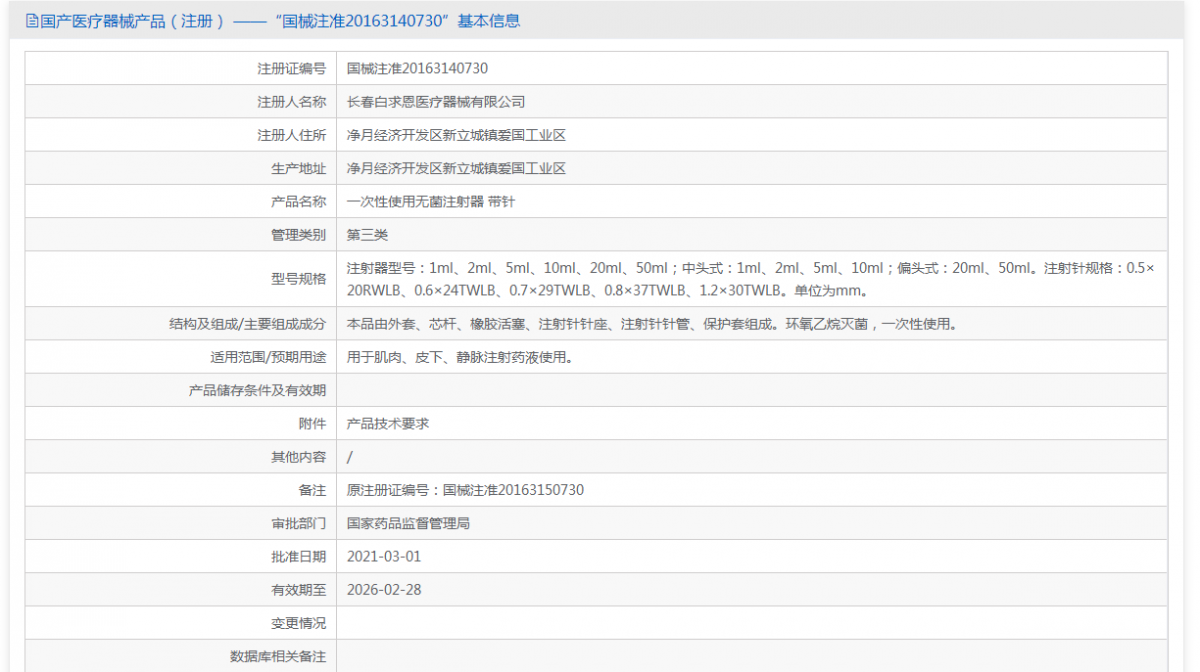Select the 数据库相关备注 label
The image size is (1200, 672).
[278, 656]
